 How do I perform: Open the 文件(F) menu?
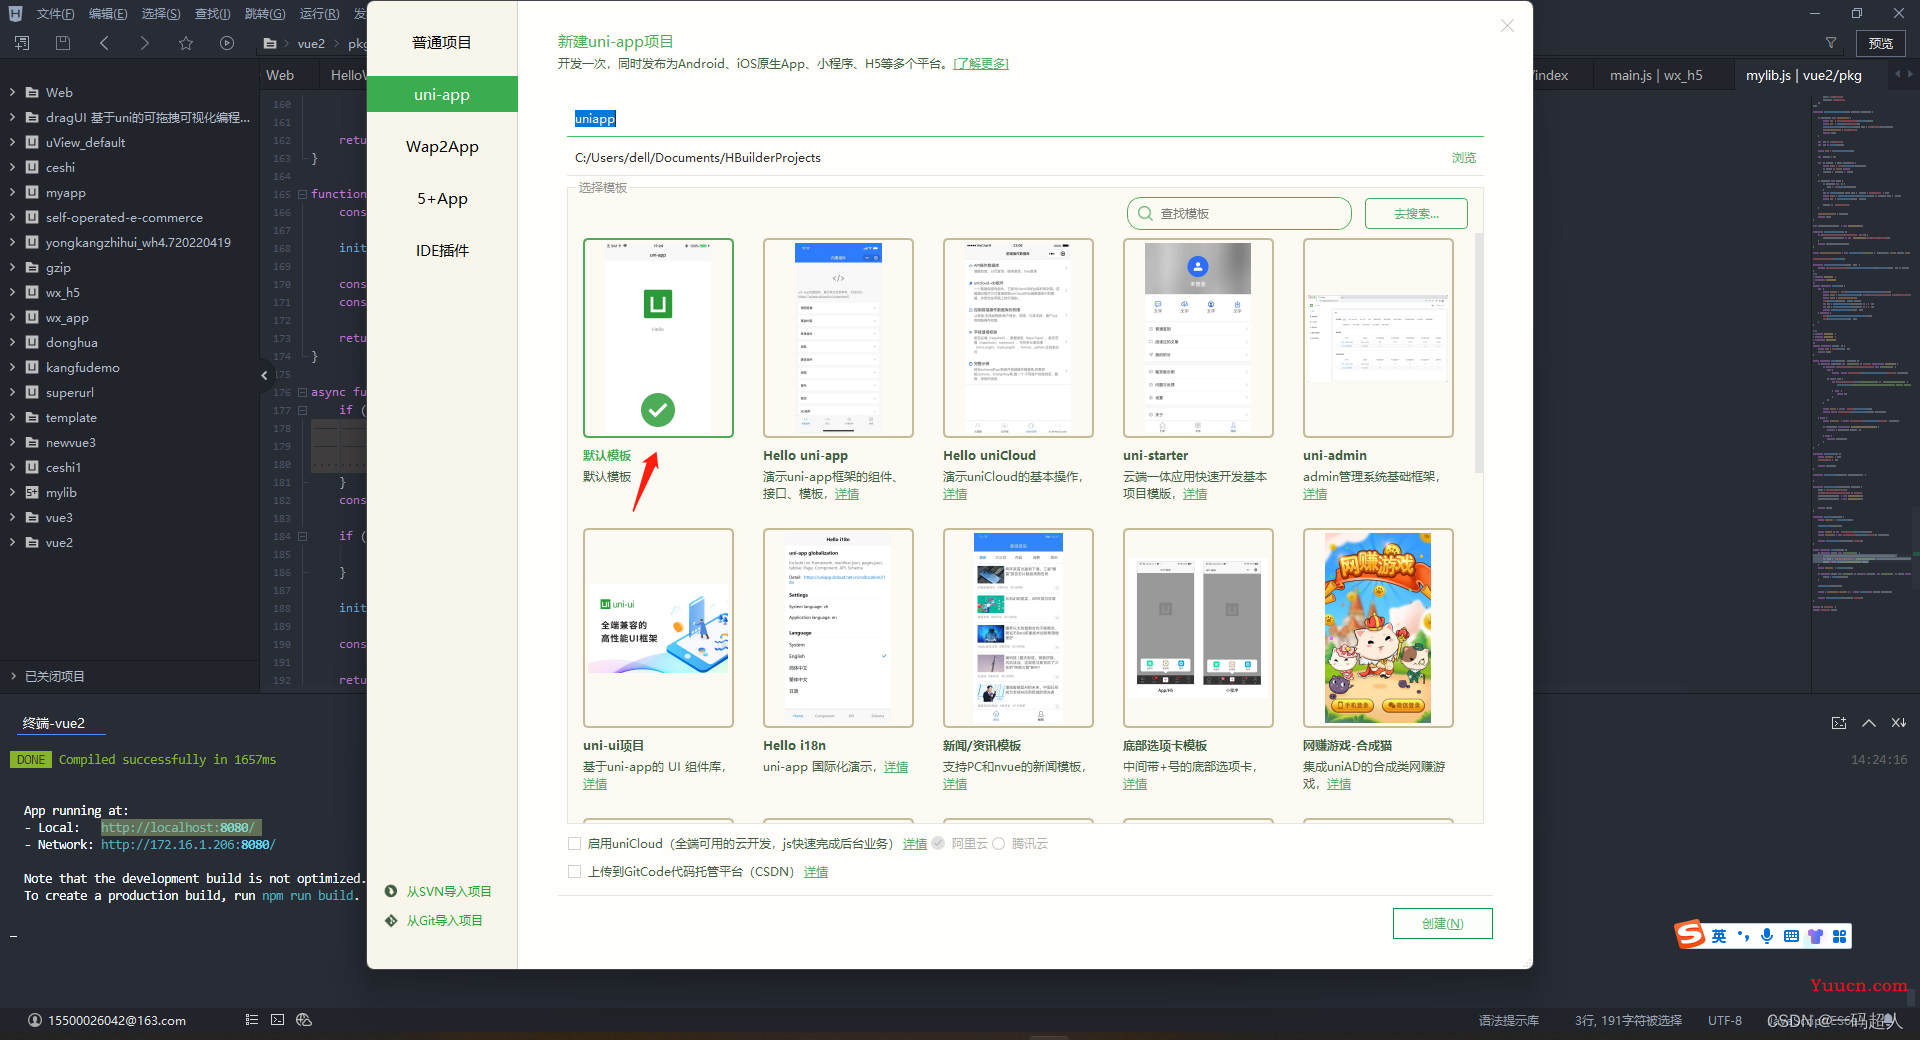55,13
